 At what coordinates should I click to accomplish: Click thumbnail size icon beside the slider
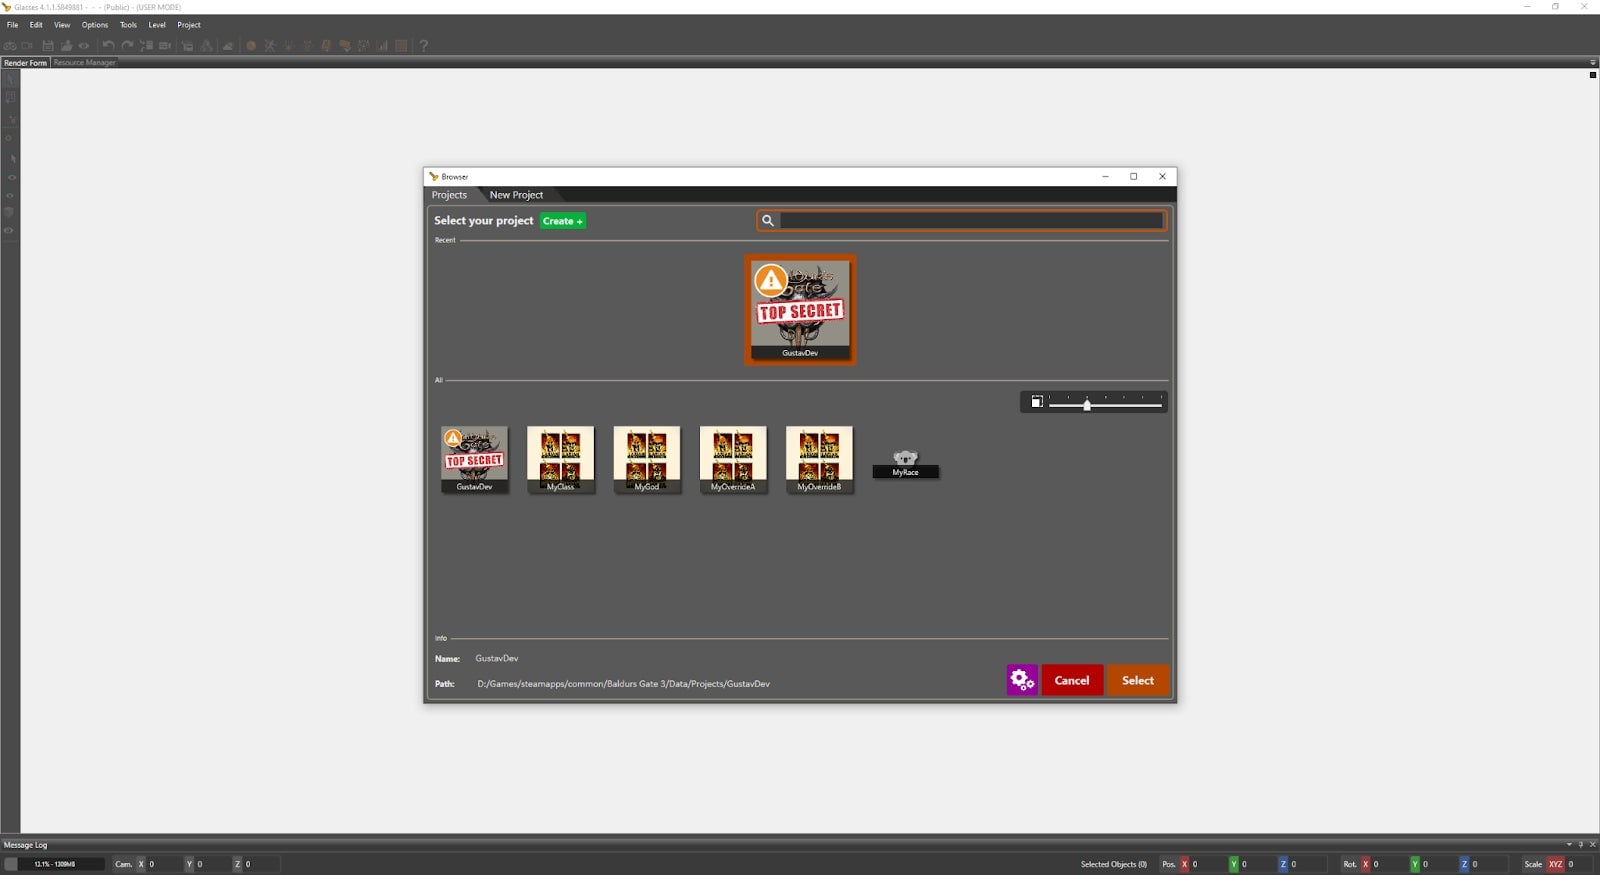[x=1037, y=402]
